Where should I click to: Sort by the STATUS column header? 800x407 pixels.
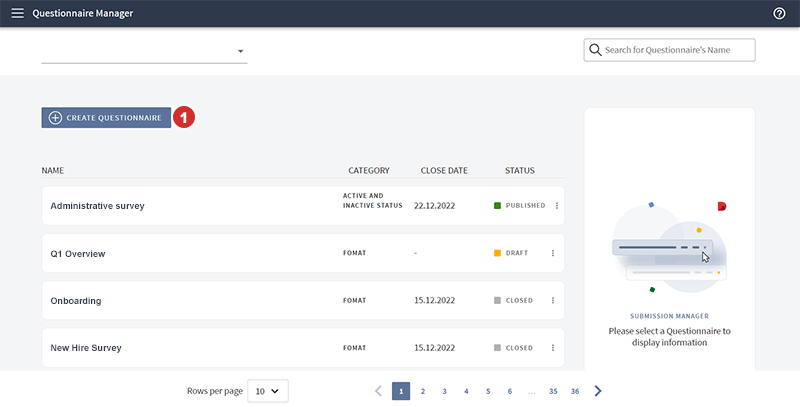519,171
